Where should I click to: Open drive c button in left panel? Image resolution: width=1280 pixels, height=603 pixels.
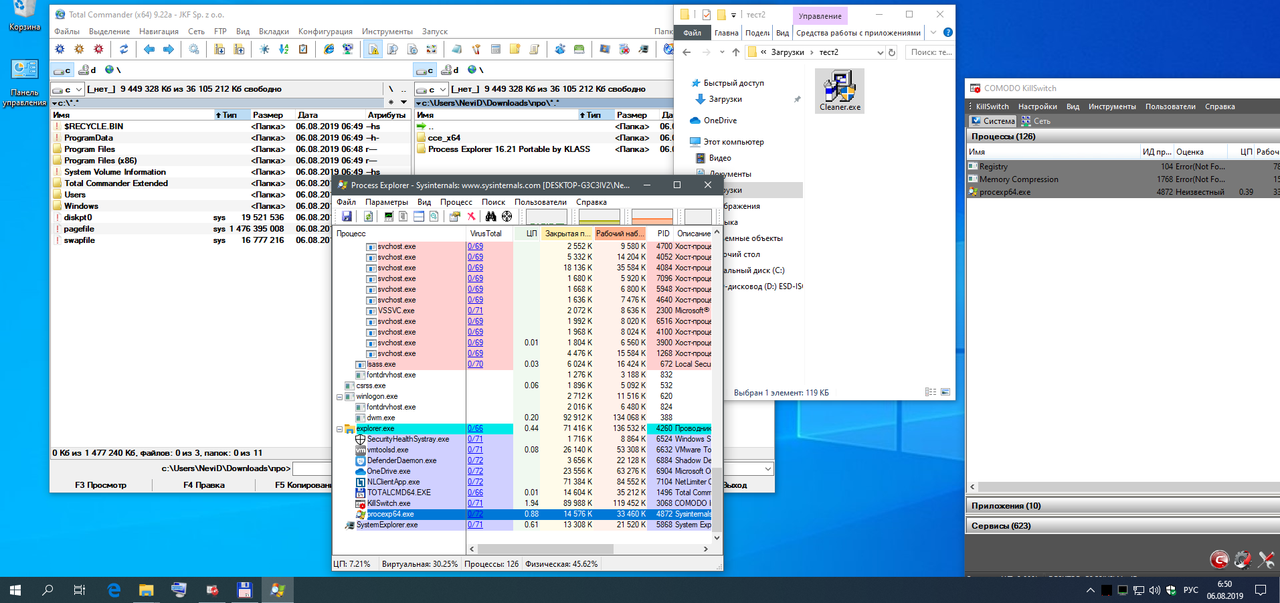(62, 70)
